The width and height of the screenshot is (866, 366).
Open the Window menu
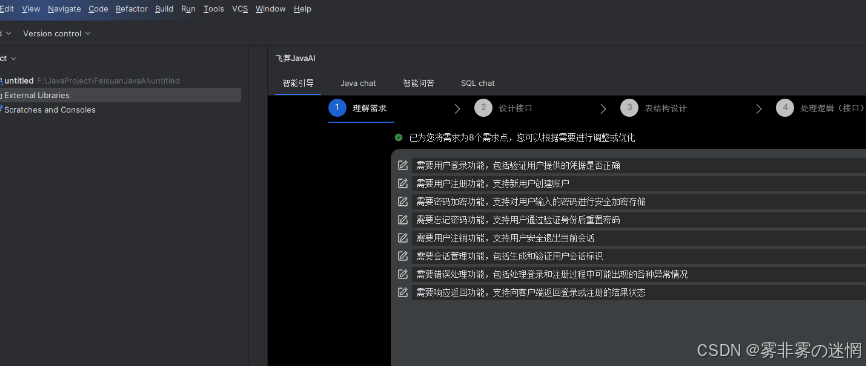pyautogui.click(x=271, y=9)
